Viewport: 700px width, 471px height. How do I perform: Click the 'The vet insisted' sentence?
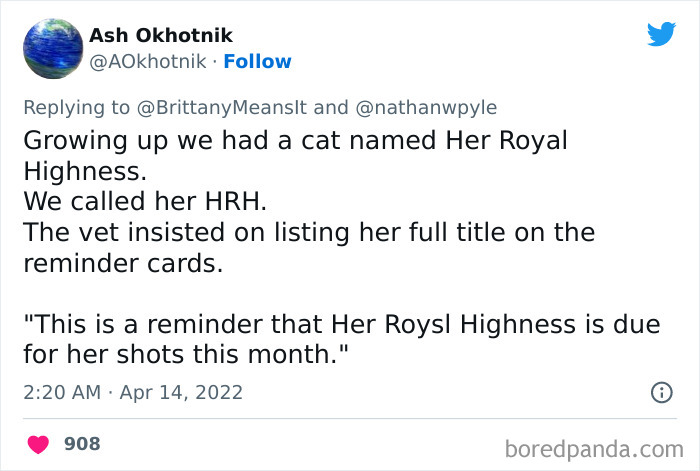pos(308,232)
